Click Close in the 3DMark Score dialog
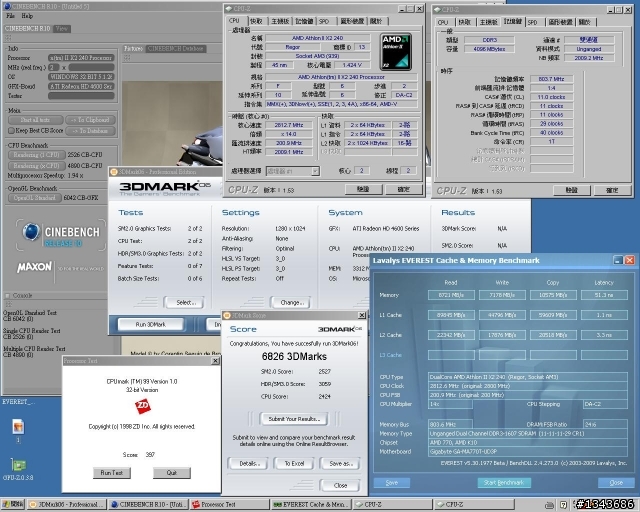This screenshot has width=640, height=512. pos(340,485)
